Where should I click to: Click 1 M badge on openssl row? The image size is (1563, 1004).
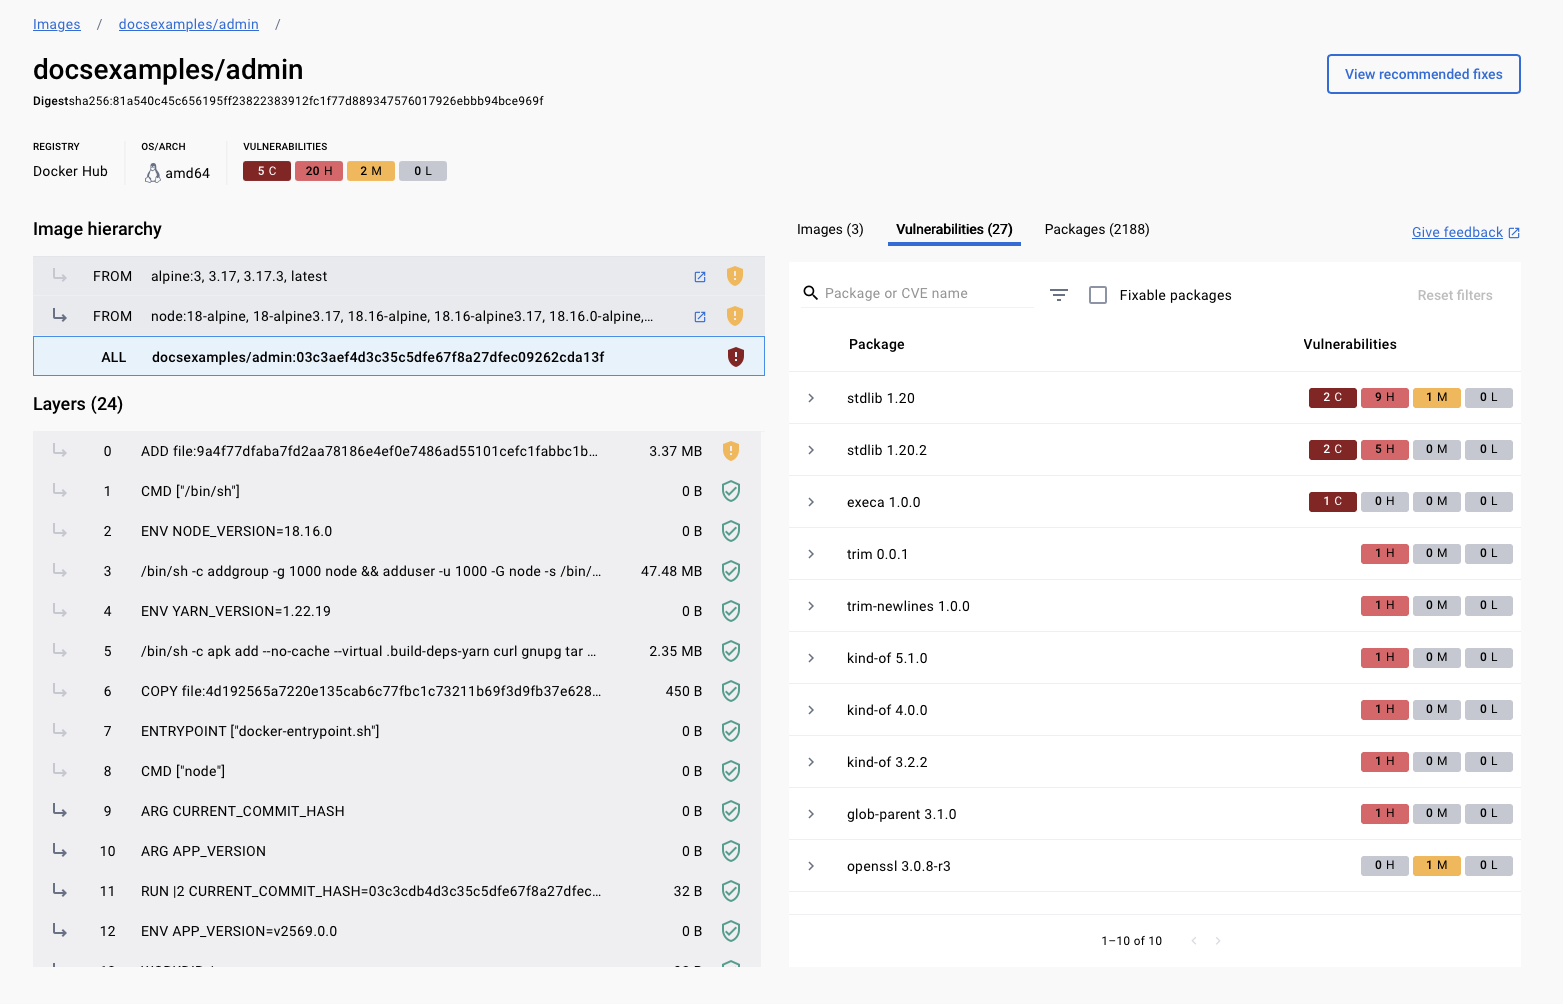point(1437,866)
